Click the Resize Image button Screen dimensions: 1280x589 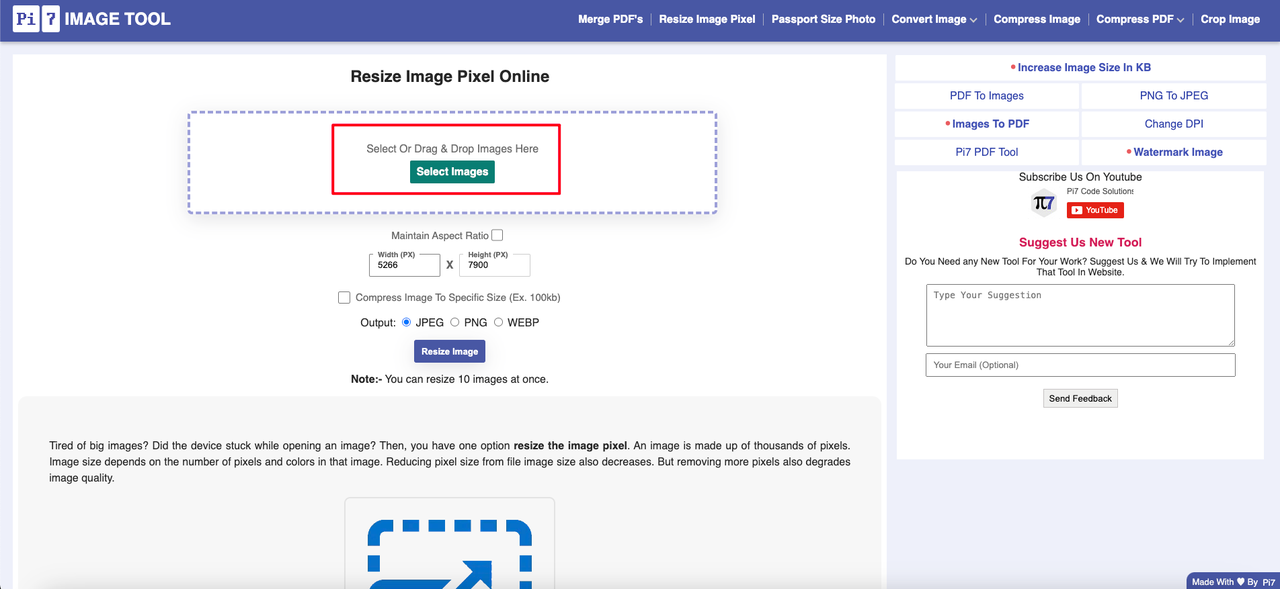(x=450, y=351)
